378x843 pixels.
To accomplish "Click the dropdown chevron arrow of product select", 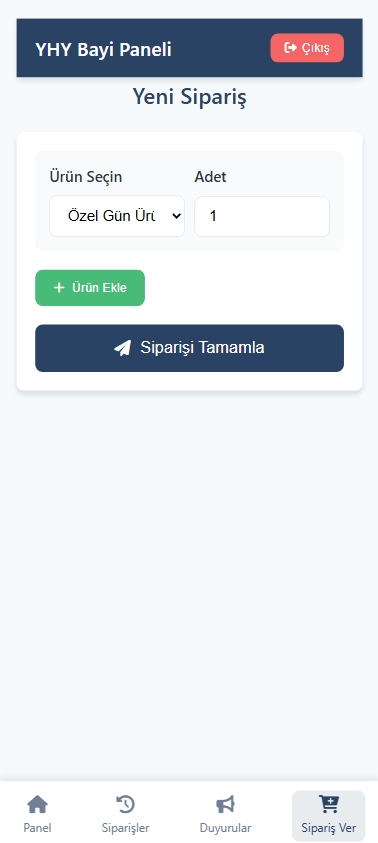I will pyautogui.click(x=175, y=216).
